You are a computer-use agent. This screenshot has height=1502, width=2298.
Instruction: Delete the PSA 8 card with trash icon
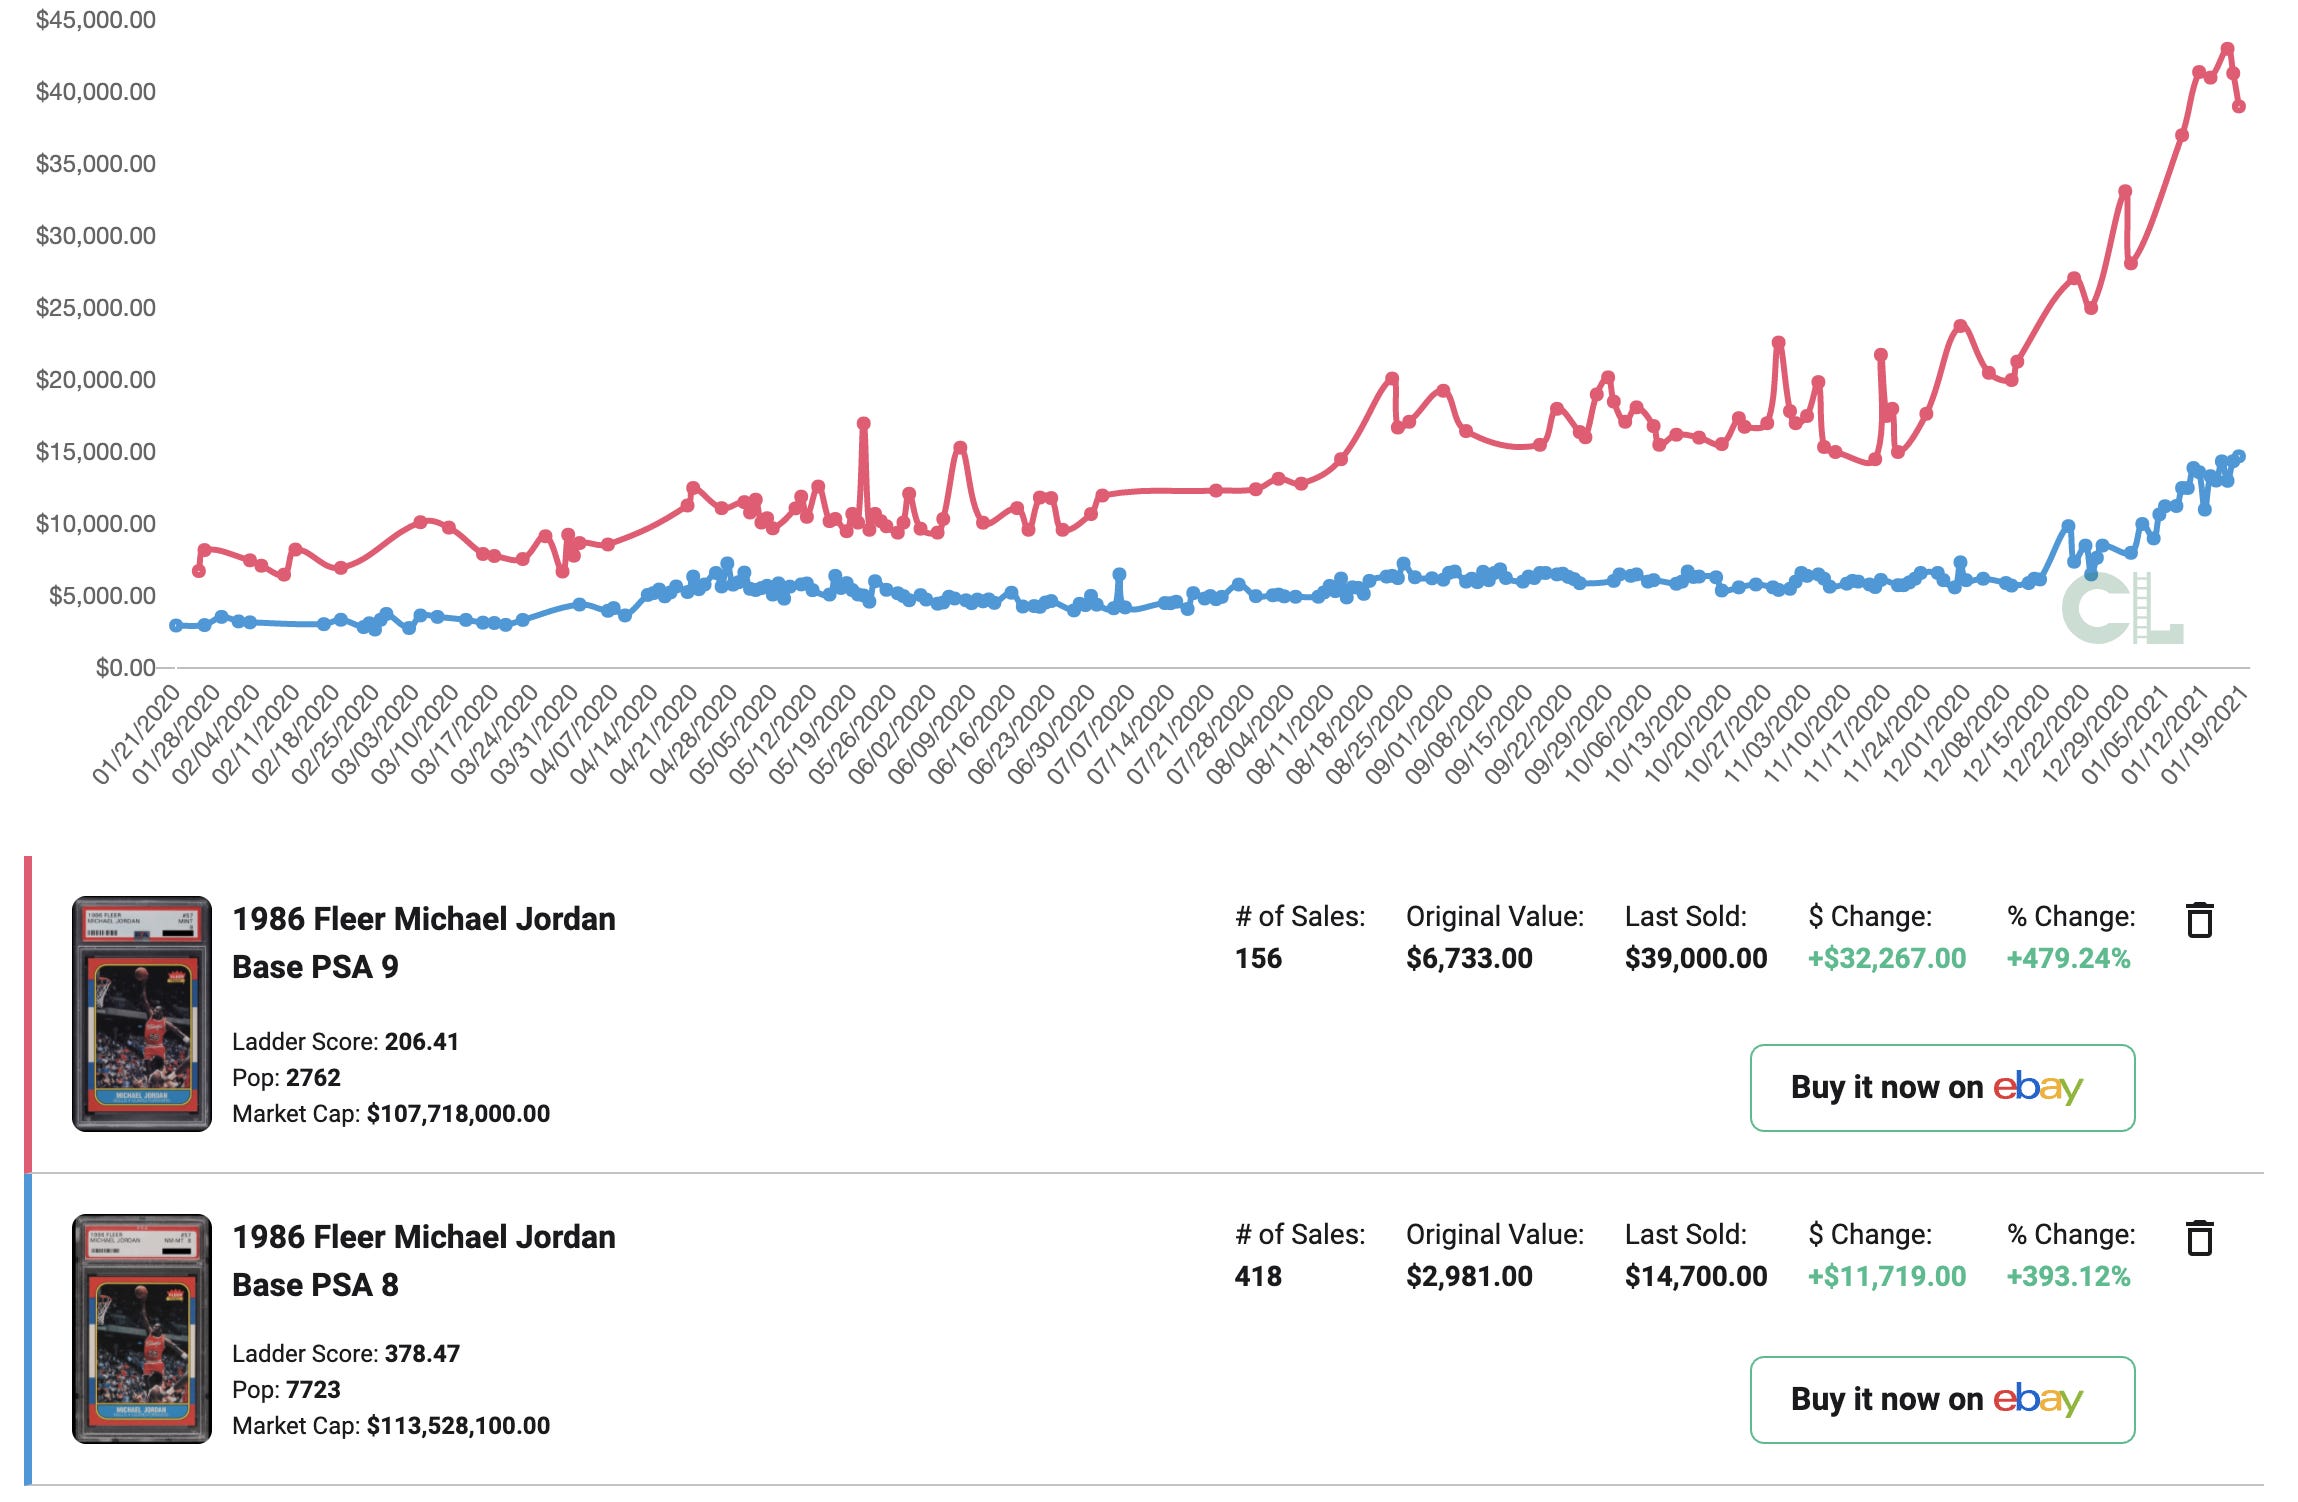coord(2199,1238)
